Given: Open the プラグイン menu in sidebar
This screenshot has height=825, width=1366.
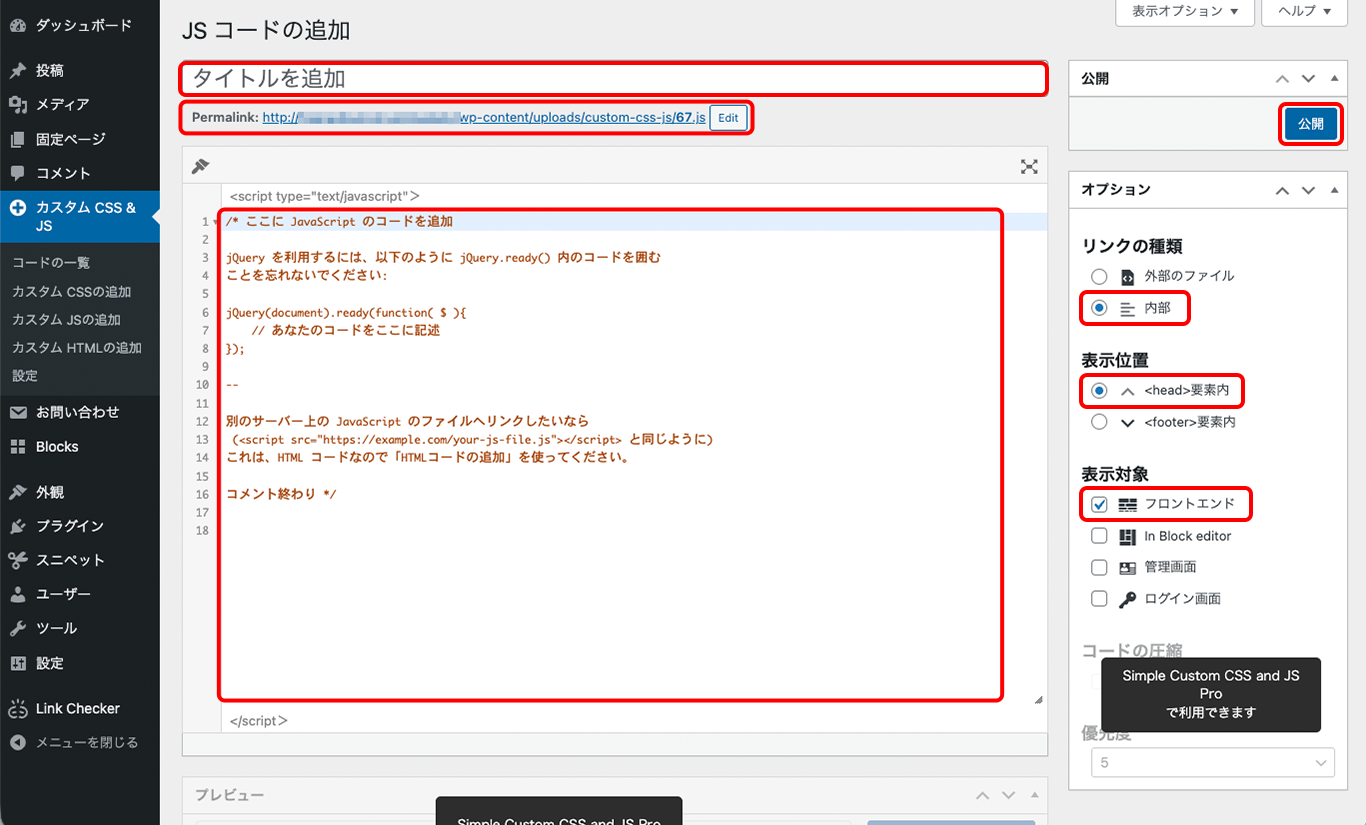Looking at the screenshot, I should pos(69,526).
